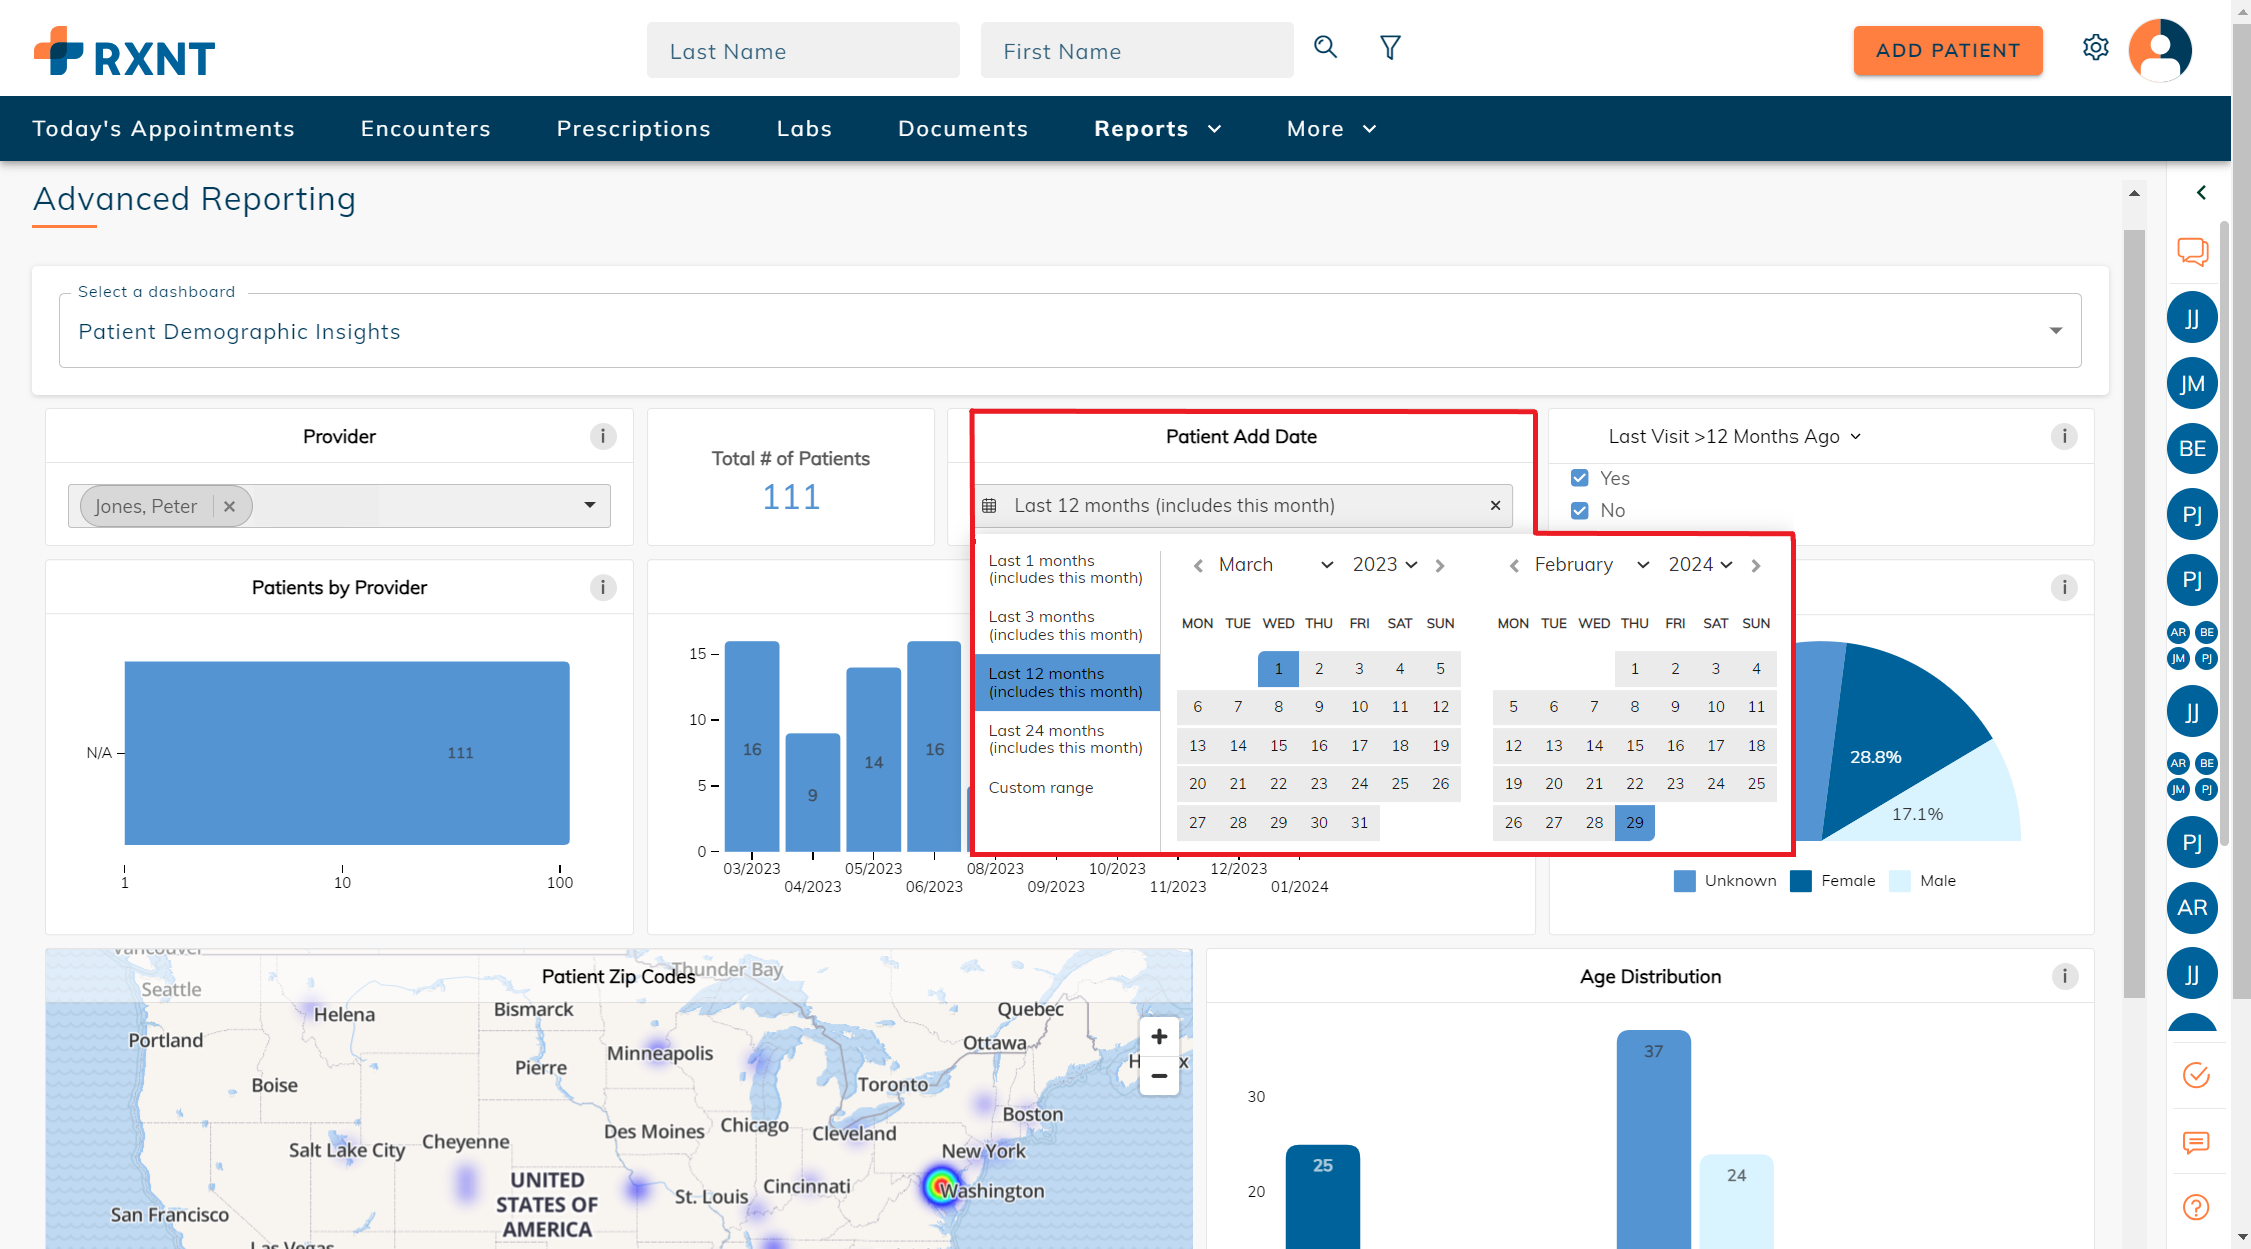2251x1249 pixels.
Task: Toggle the Female legend swatch
Action: pos(1800,881)
